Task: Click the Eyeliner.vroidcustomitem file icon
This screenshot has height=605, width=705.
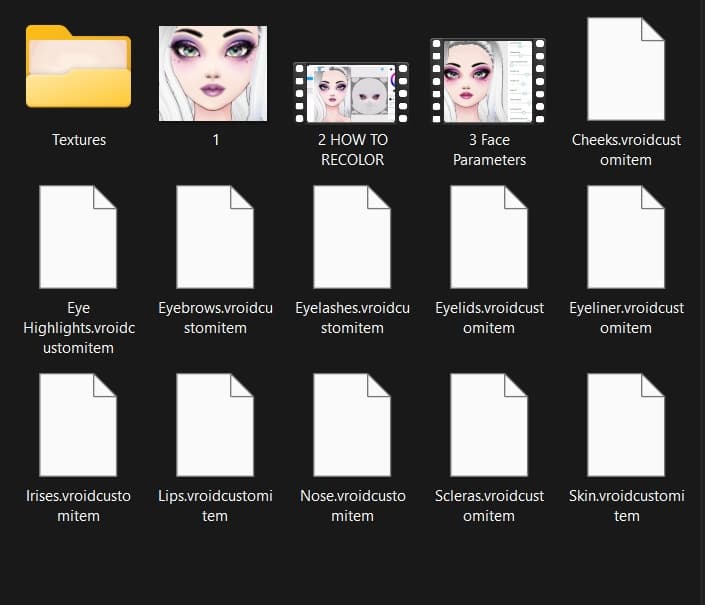Action: pos(626,237)
